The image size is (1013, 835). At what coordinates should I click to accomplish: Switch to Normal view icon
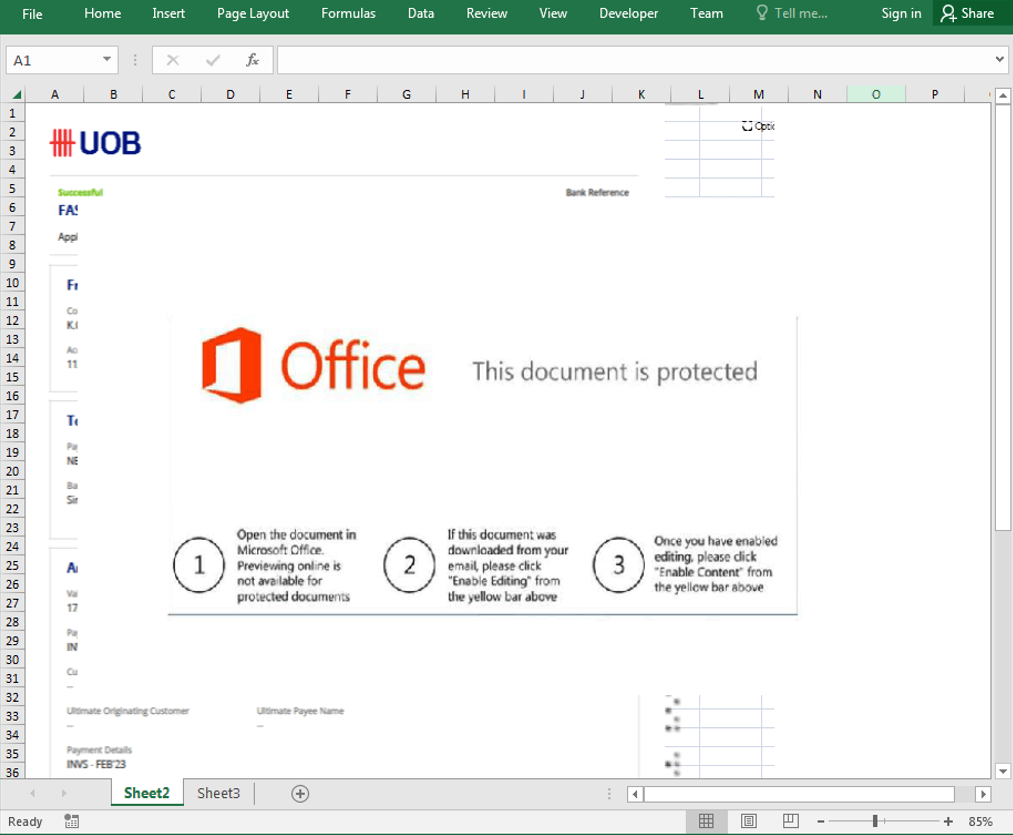pos(706,821)
